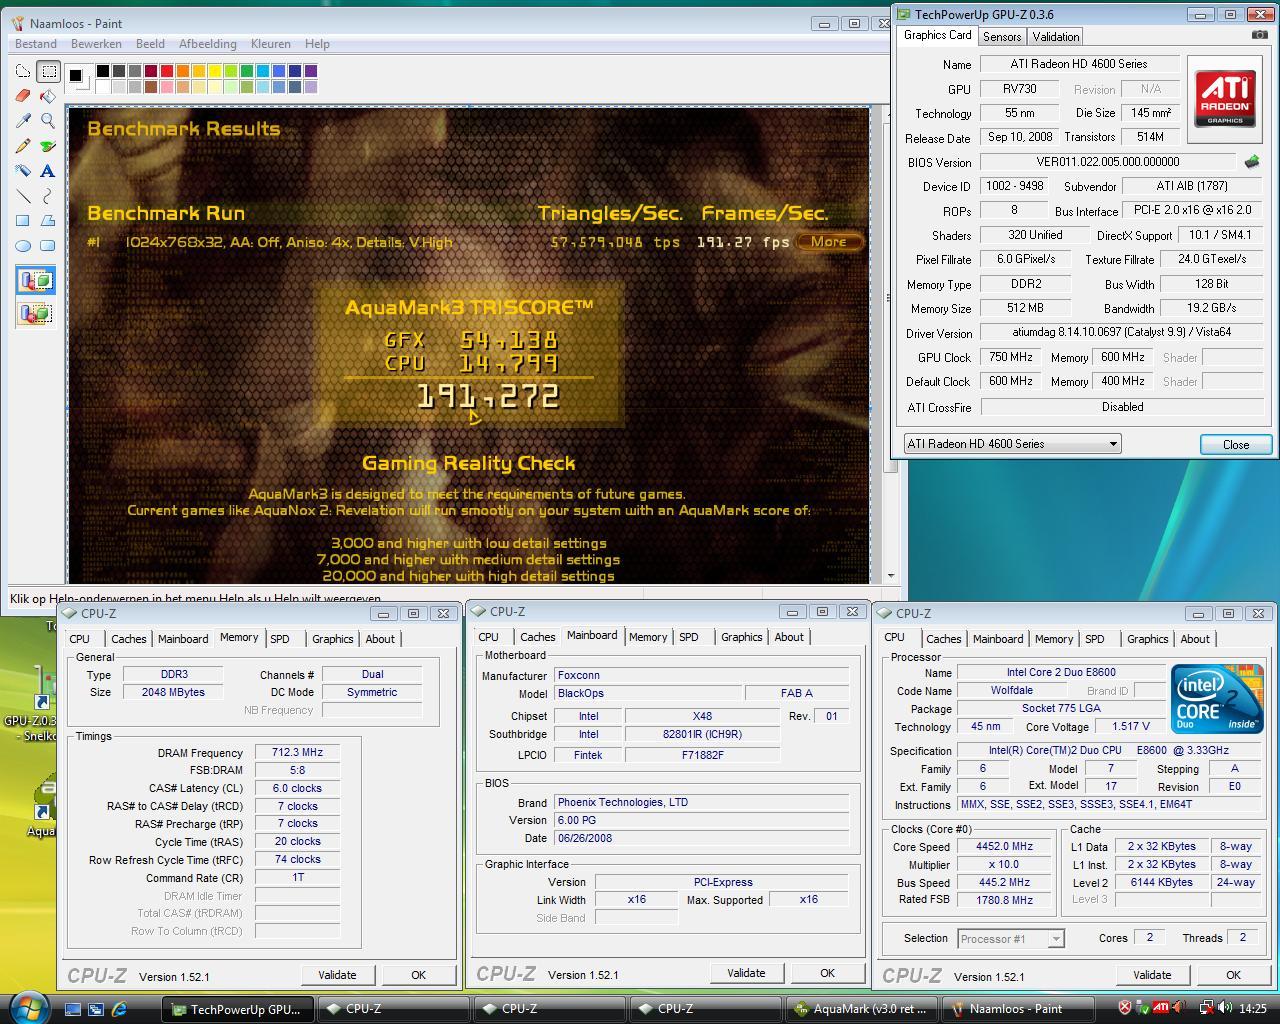Click the Rated FSB value 1780.8 MHz

point(1004,900)
